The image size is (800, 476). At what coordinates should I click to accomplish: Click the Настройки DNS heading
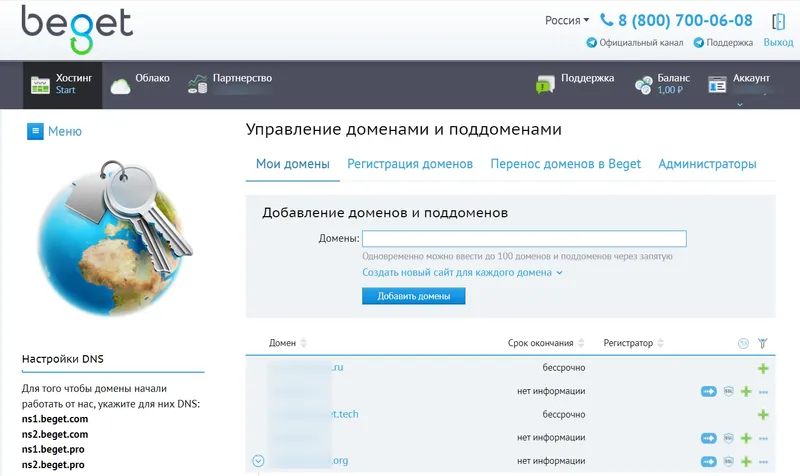(x=63, y=359)
